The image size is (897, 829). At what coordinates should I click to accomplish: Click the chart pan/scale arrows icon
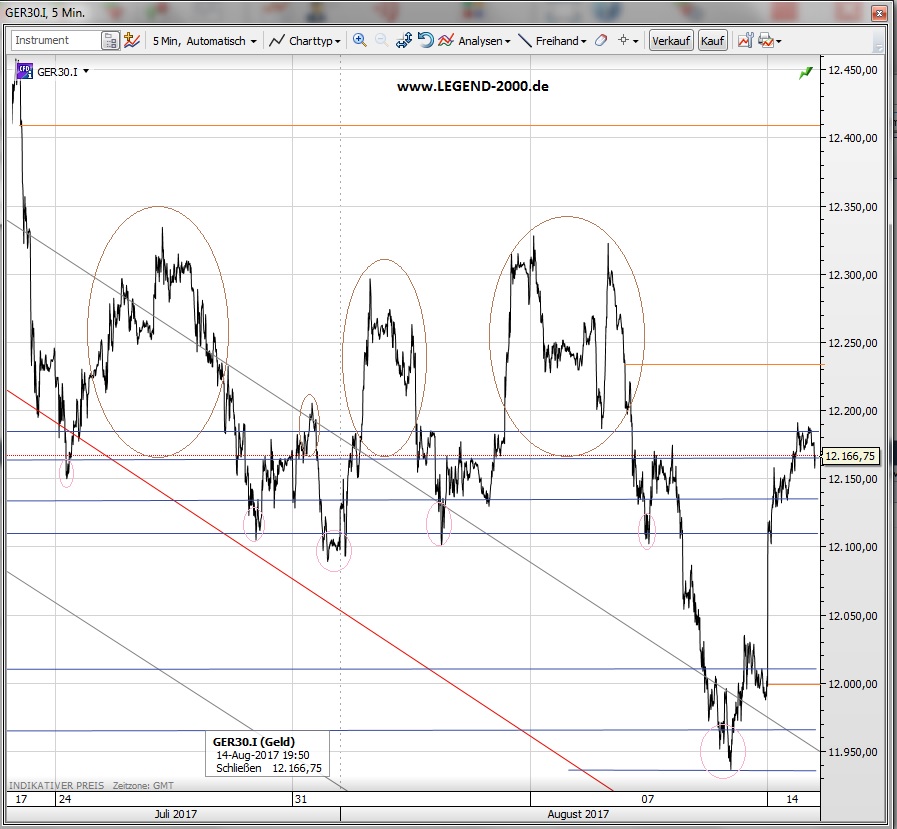tap(404, 41)
